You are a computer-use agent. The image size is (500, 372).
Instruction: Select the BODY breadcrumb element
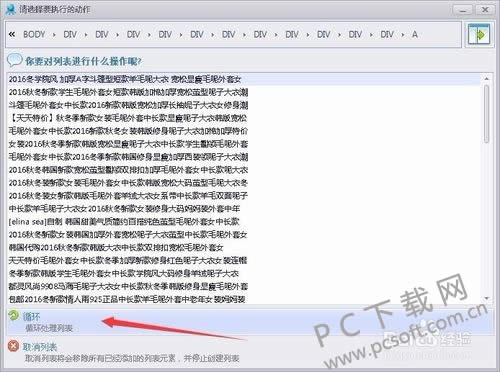(x=34, y=34)
